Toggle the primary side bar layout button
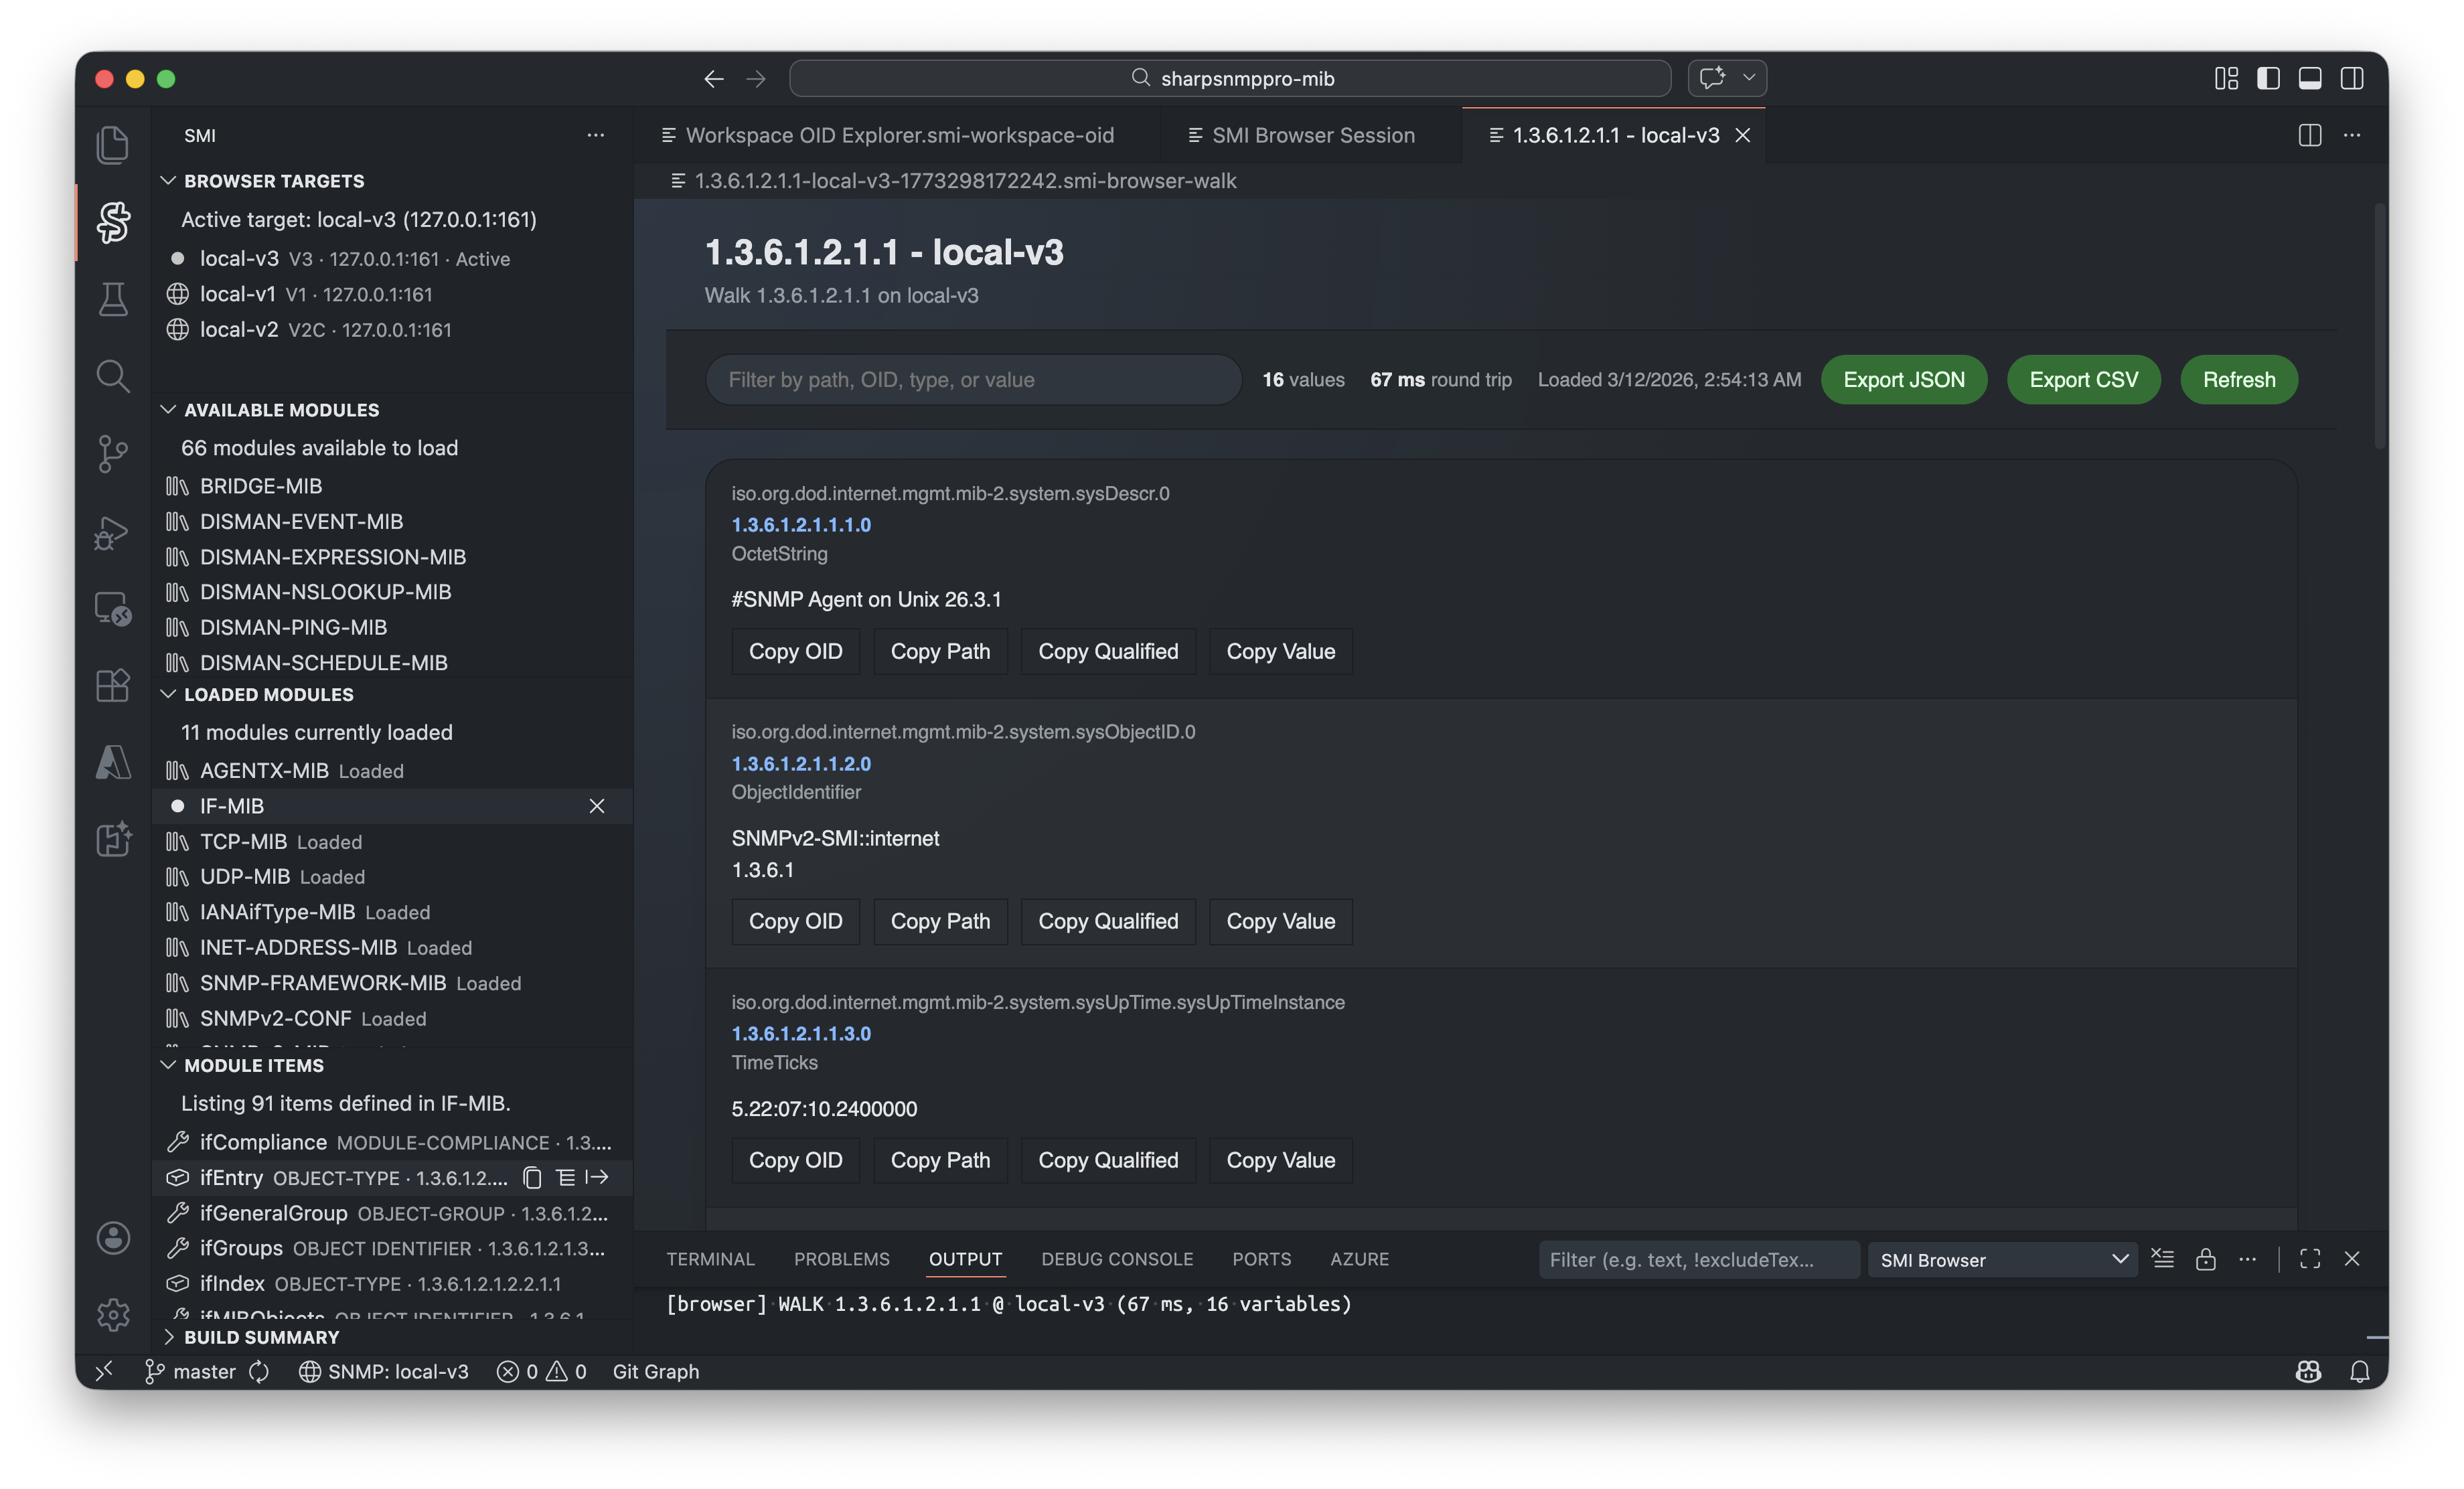The image size is (2464, 1489). click(x=2268, y=78)
